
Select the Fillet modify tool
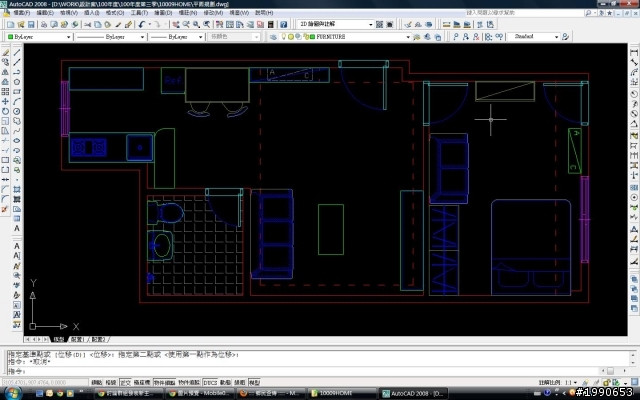(5, 199)
